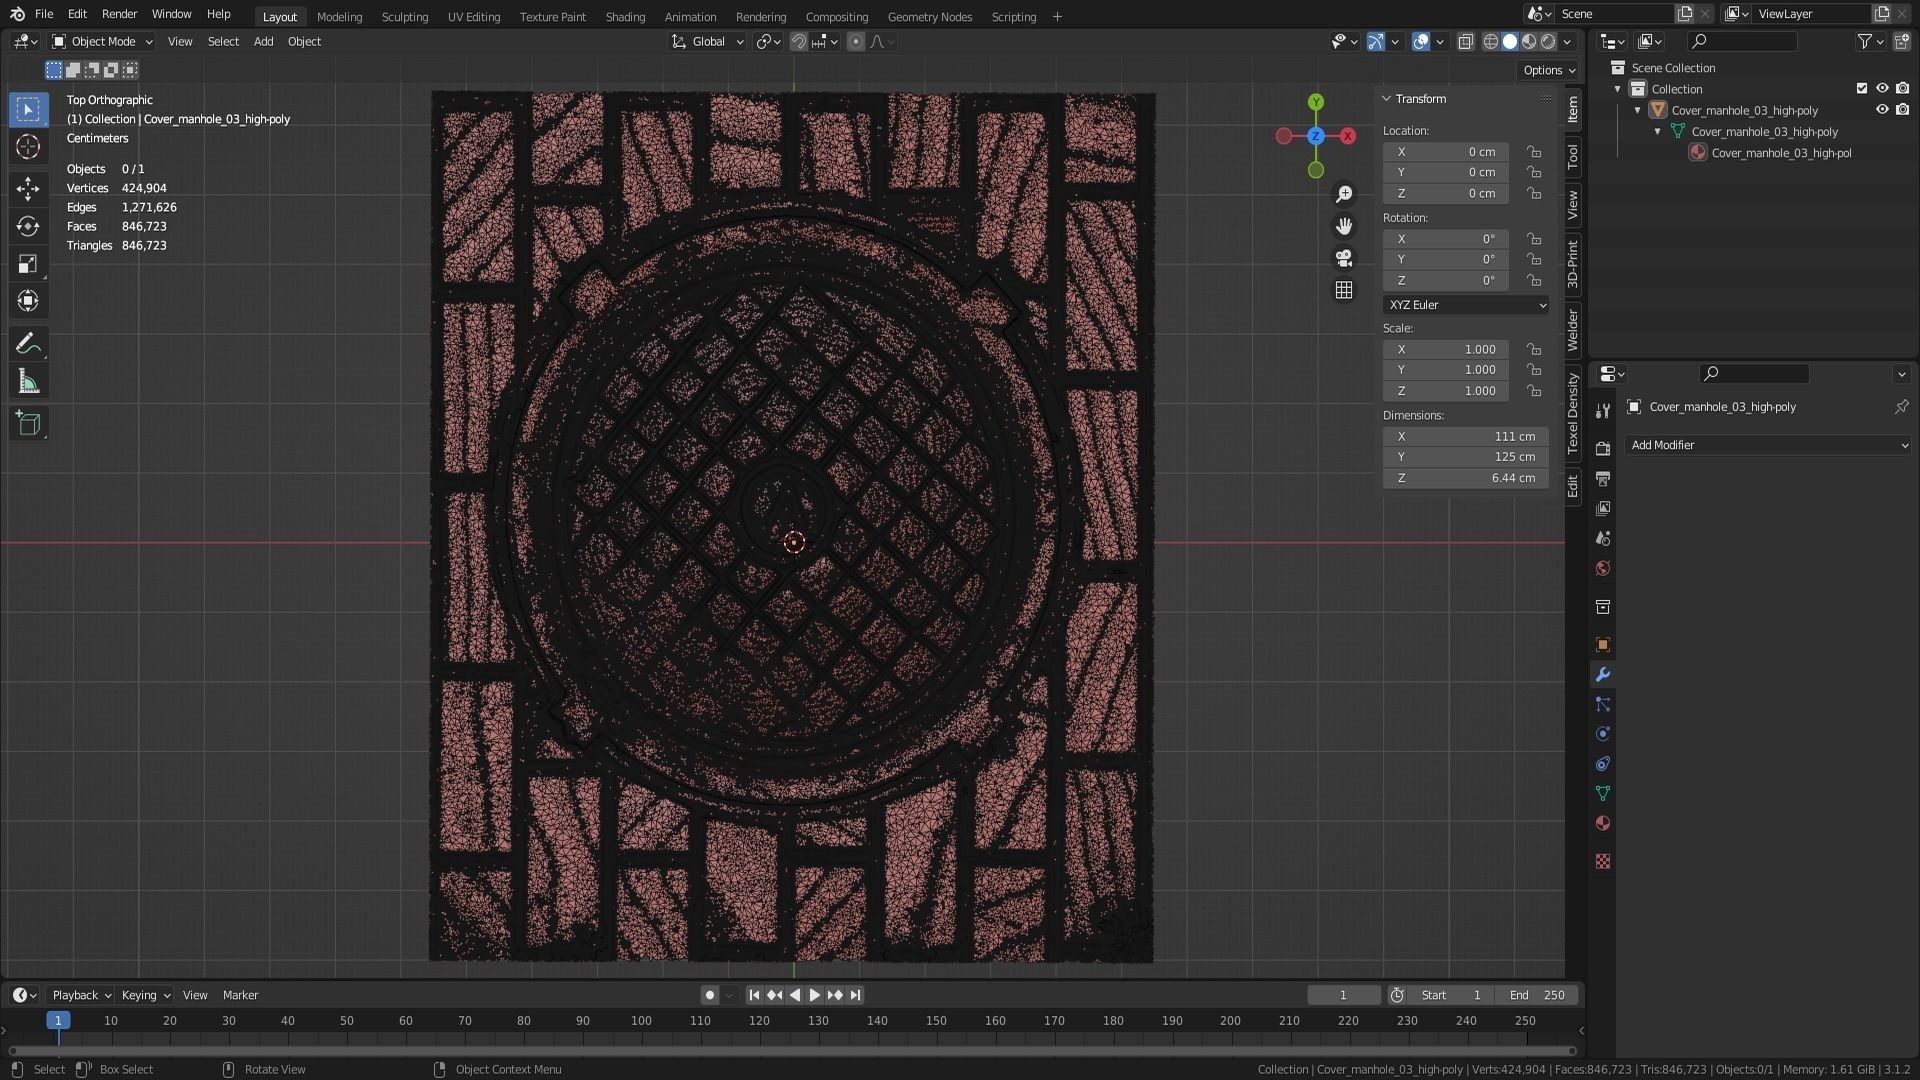Toggle proportional editing
The height and width of the screenshot is (1080, 1920).
pyautogui.click(x=856, y=41)
